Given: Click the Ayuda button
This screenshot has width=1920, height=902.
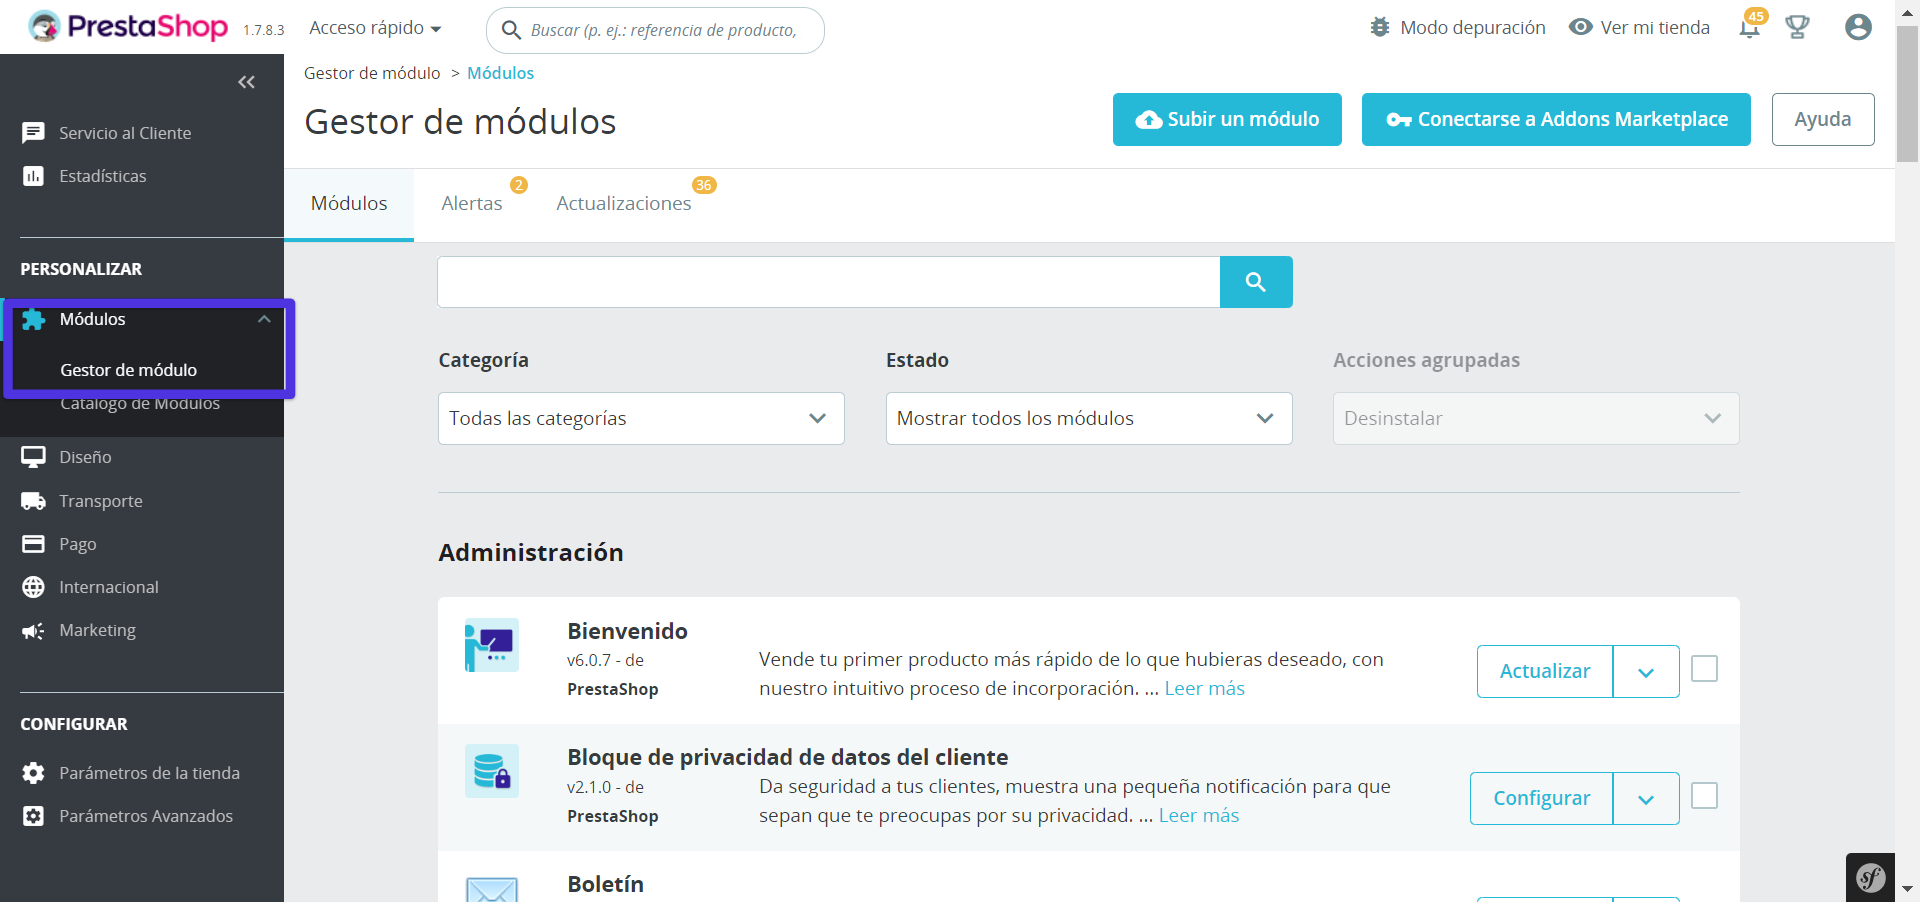Looking at the screenshot, I should click(1823, 120).
